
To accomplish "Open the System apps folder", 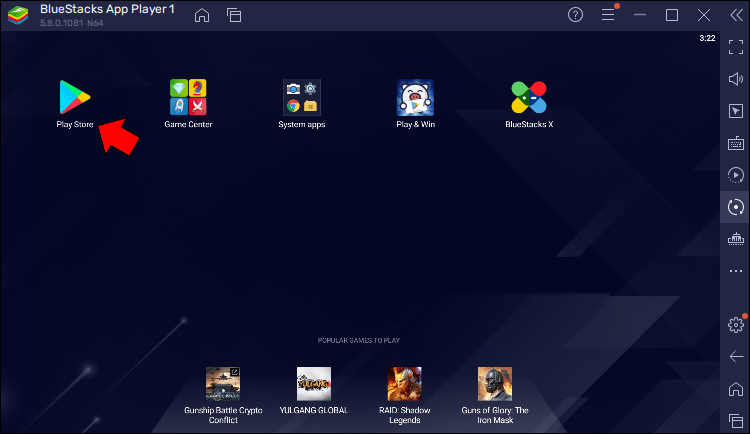I will click(x=301, y=97).
